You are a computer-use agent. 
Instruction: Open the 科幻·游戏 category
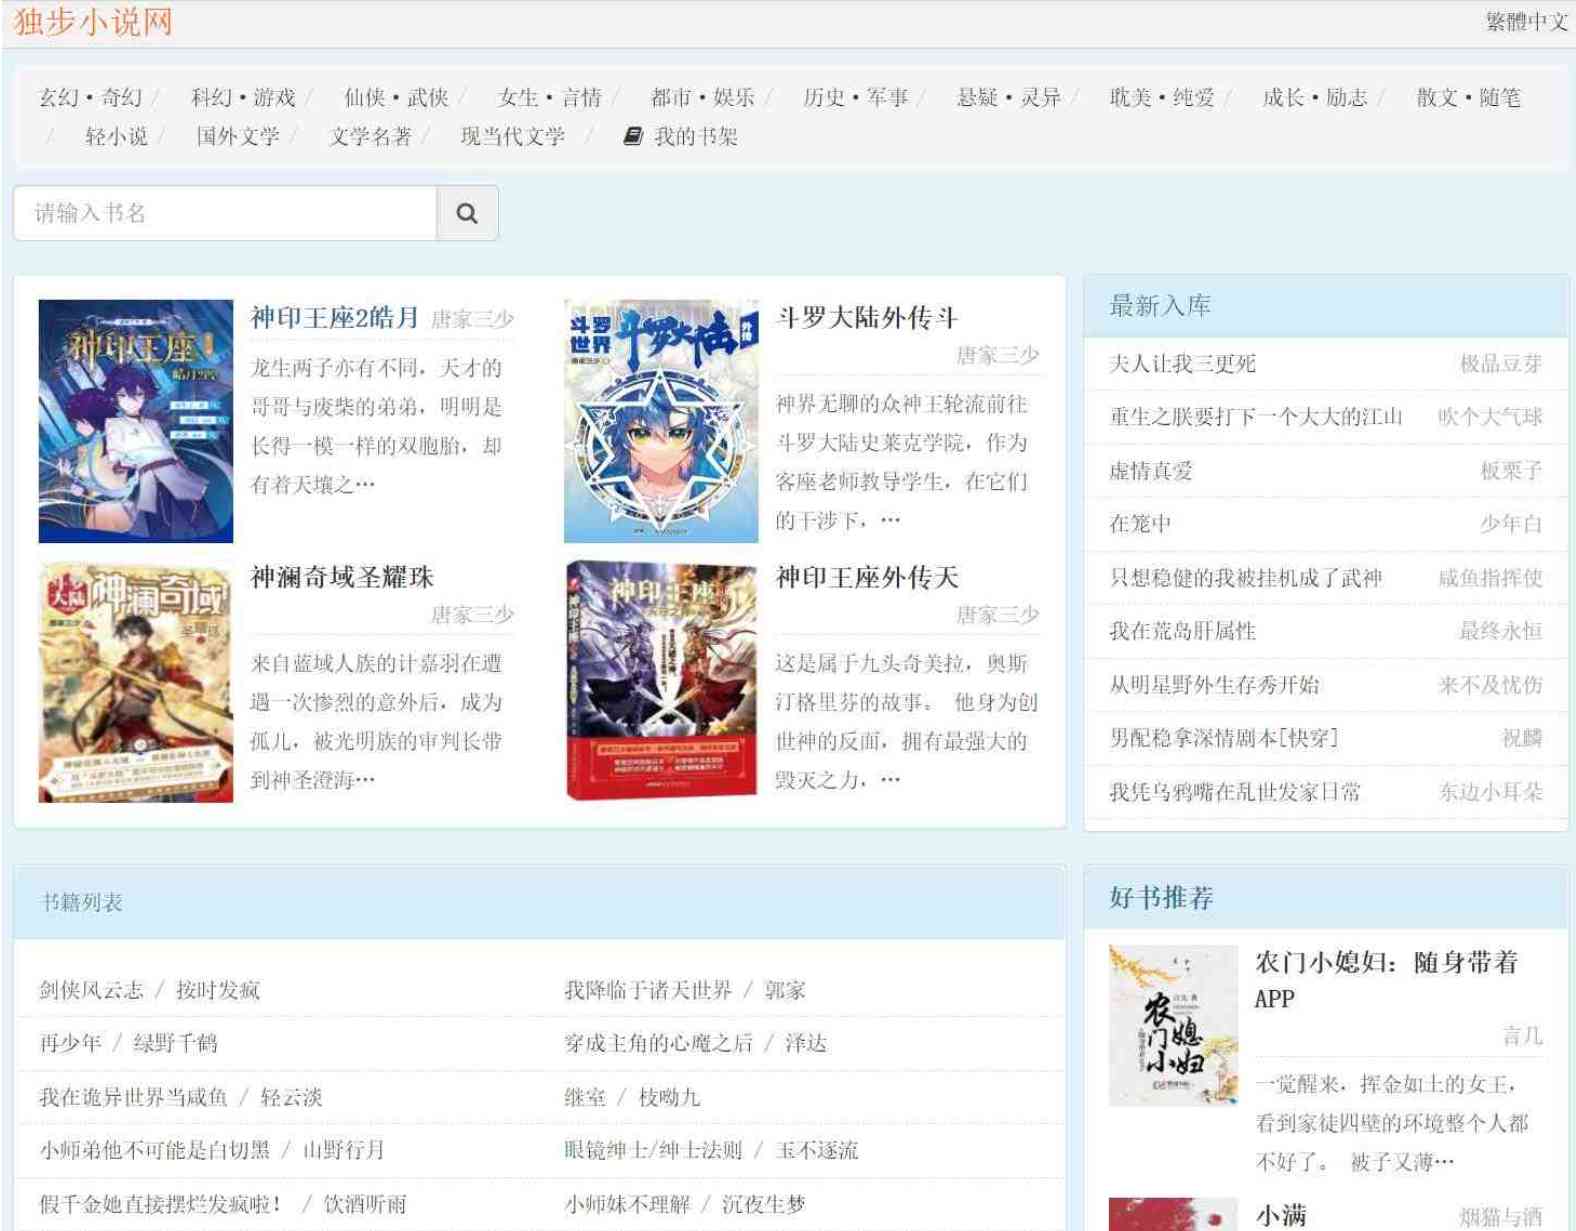(x=244, y=97)
